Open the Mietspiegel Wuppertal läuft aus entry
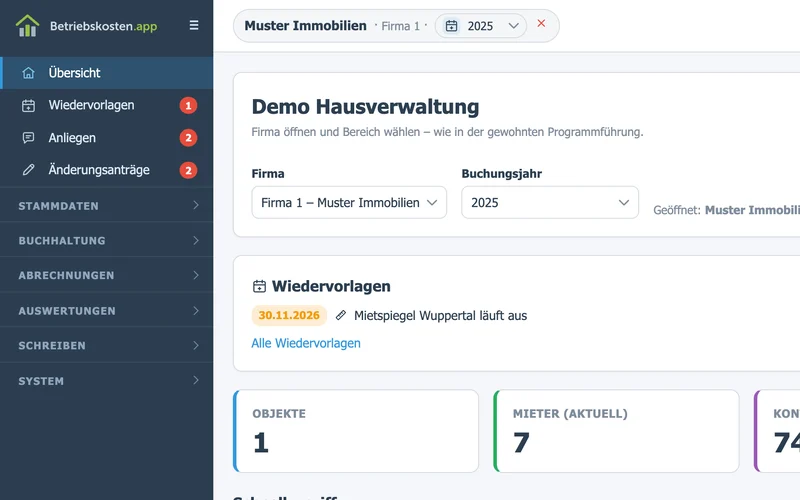 (x=440, y=316)
